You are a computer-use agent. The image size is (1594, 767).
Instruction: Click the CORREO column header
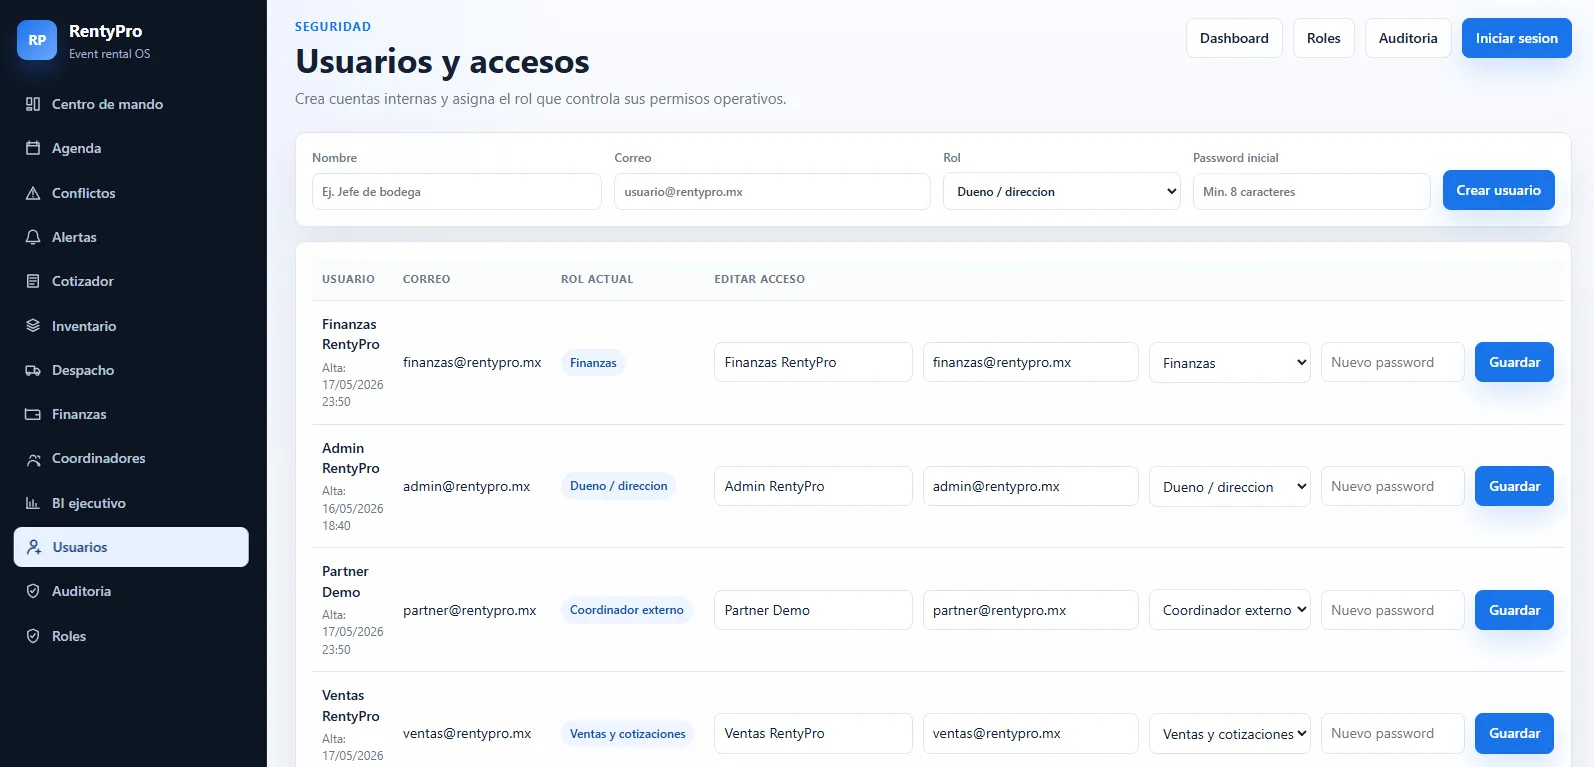426,279
